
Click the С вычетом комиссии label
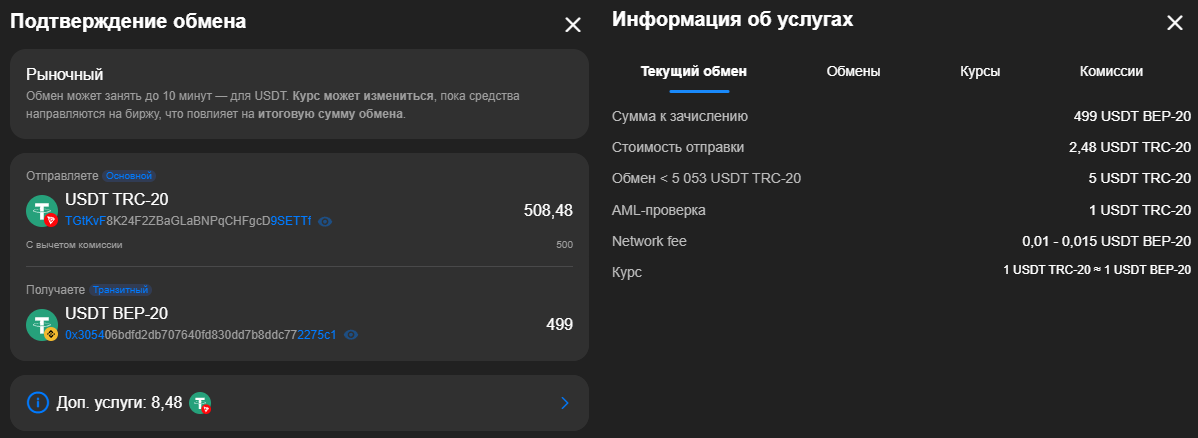click(x=74, y=245)
